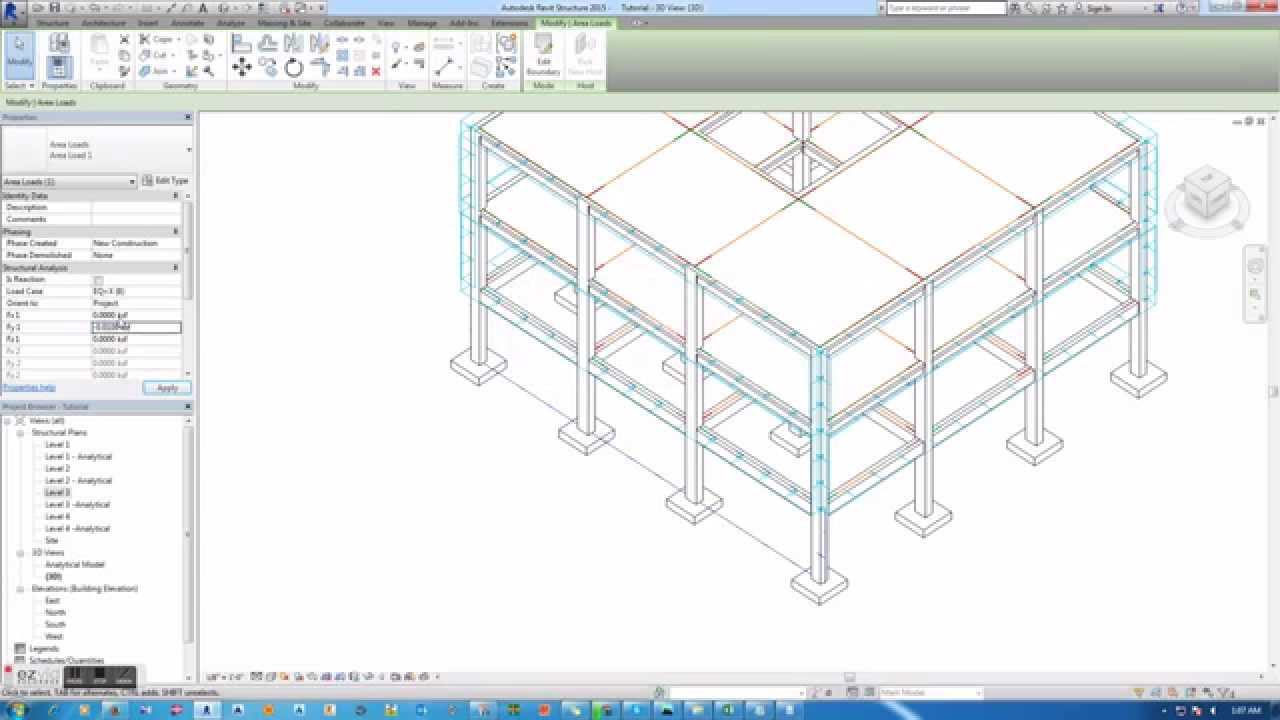The height and width of the screenshot is (720, 1280).
Task: Select the Rotate tool
Action: coord(293,68)
